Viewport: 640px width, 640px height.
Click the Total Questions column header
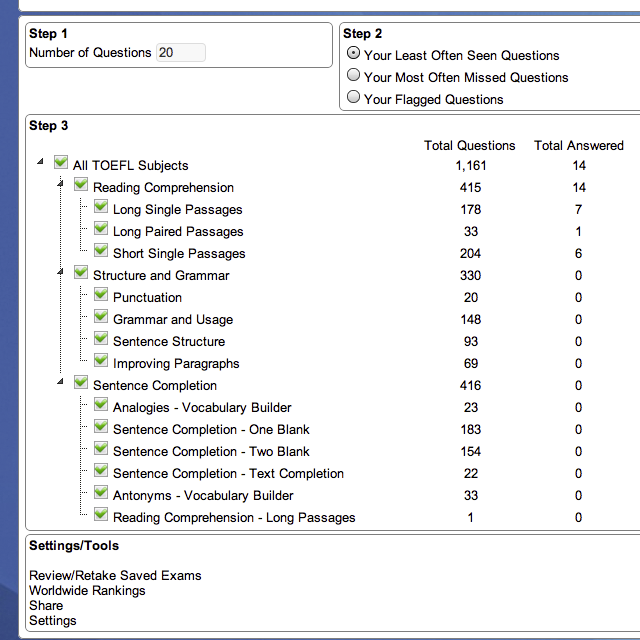point(470,146)
